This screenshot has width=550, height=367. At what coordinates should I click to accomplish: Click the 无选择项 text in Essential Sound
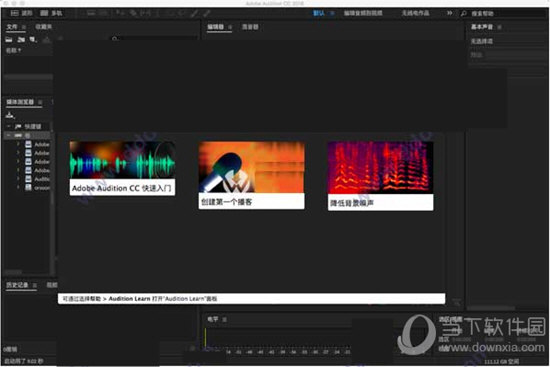[482, 41]
